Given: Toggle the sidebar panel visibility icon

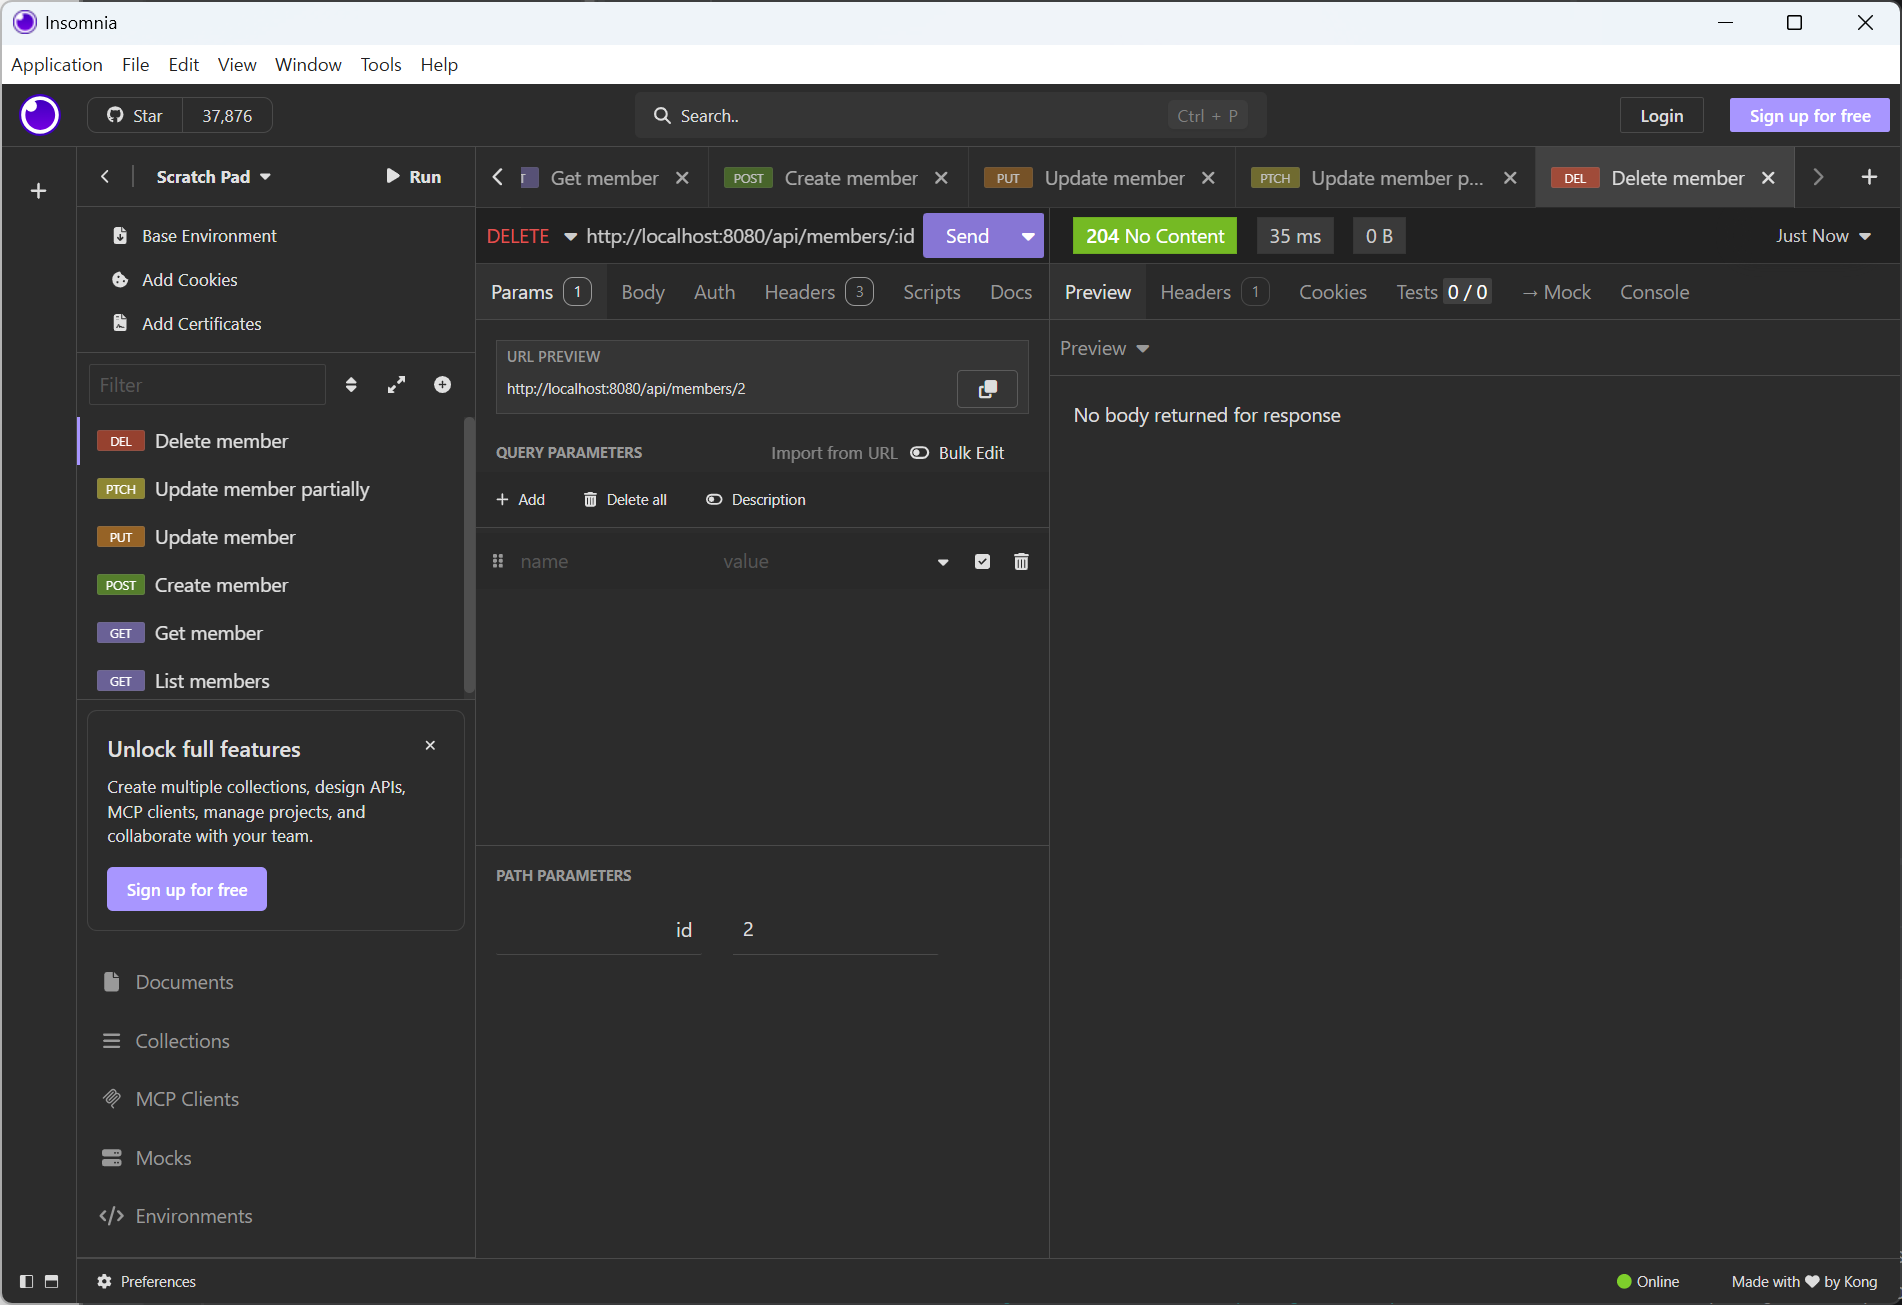Looking at the screenshot, I should click(x=27, y=1281).
